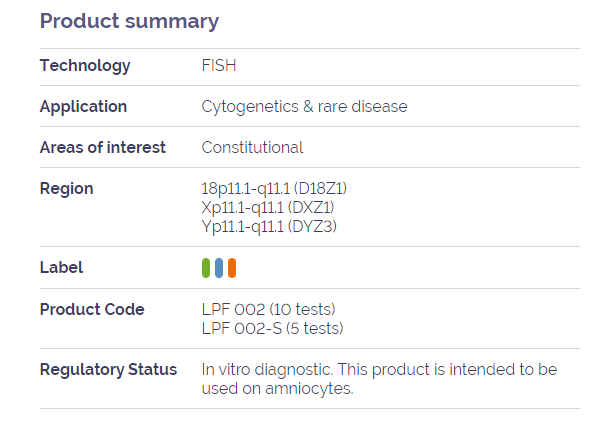Screen dimensions: 604x434
Task: Select the LPF 002-S (5 tests) code
Action: coord(272,328)
